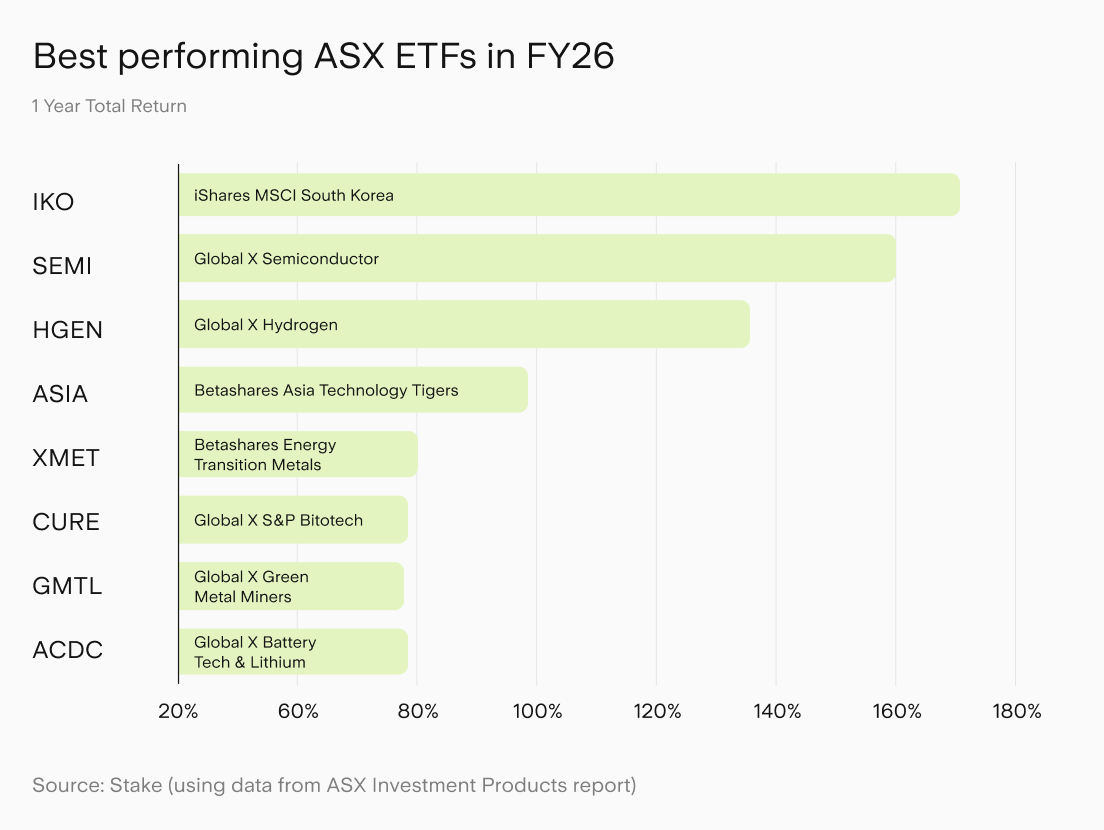
Task: Select Betashares Asia Technology Tigers bar
Action: (x=353, y=390)
